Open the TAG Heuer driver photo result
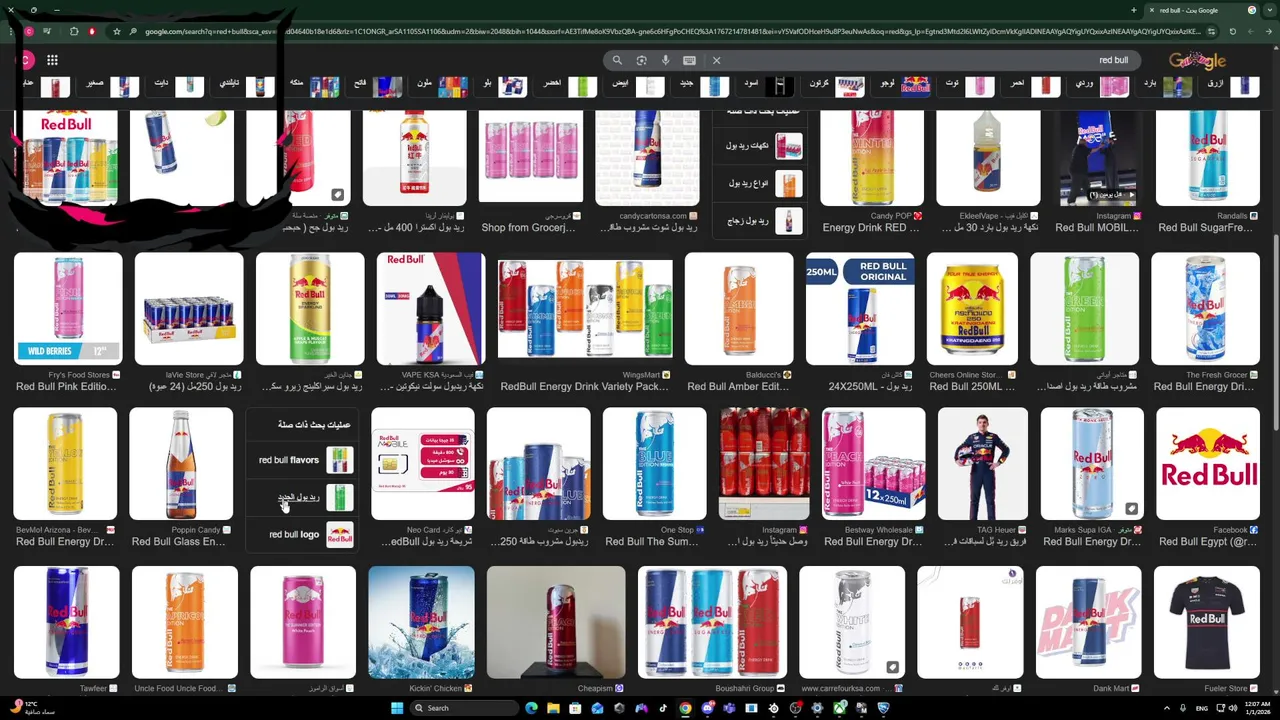Image resolution: width=1280 pixels, height=720 pixels. click(983, 464)
